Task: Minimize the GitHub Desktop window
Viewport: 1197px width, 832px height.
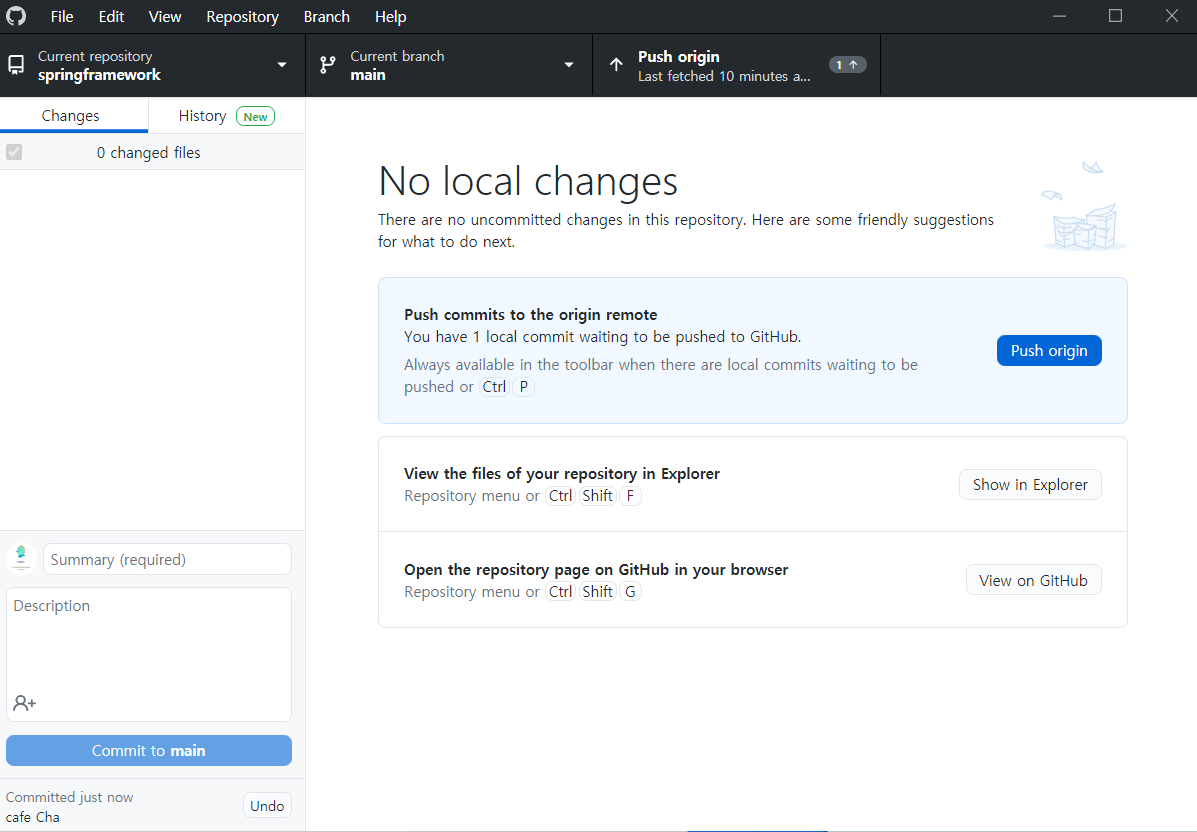Action: (1059, 16)
